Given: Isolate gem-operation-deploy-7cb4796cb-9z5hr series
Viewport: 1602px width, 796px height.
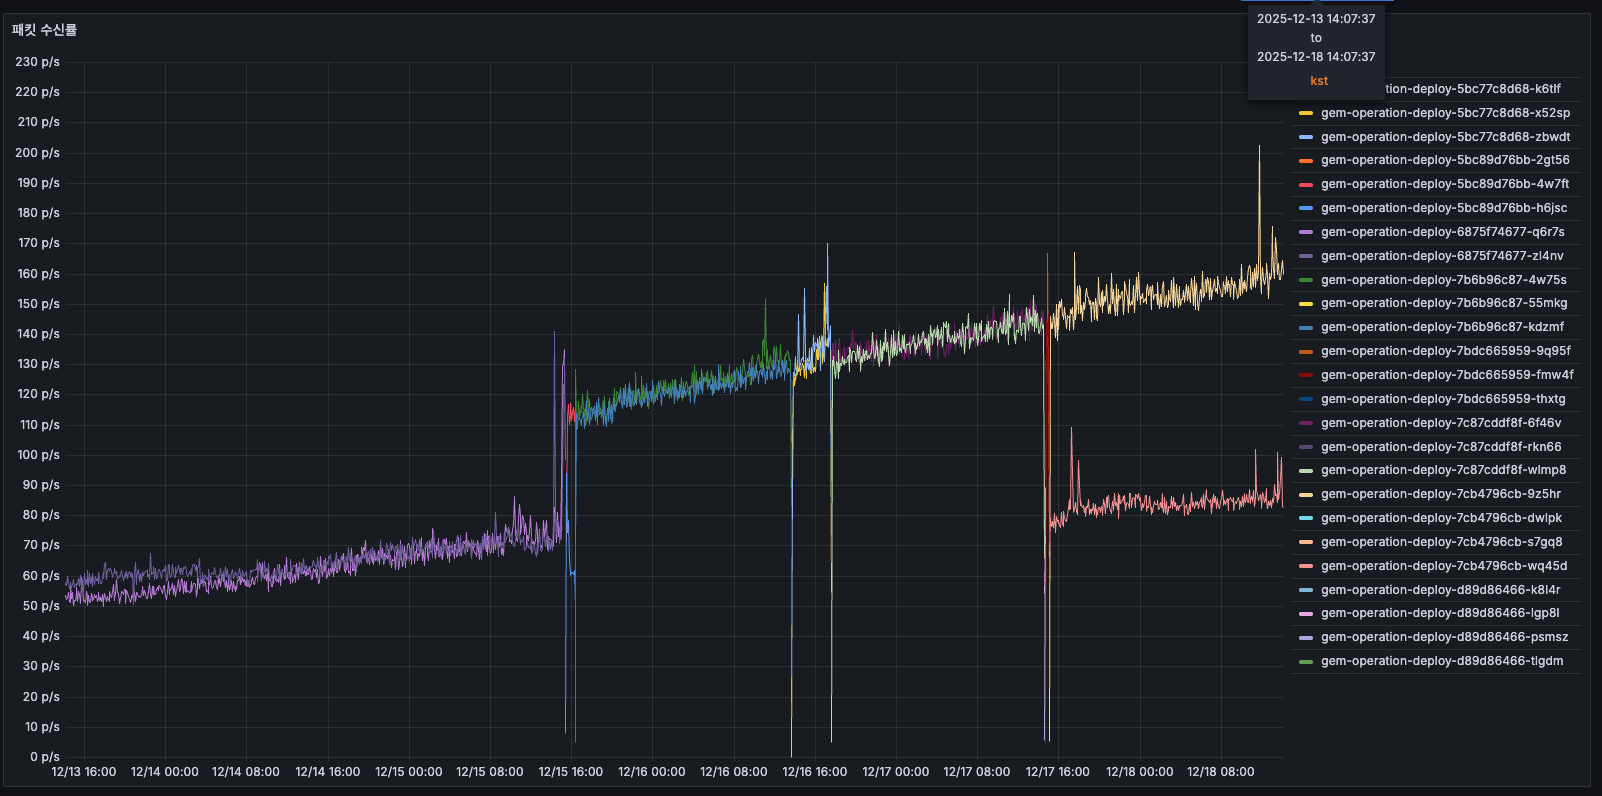Looking at the screenshot, I should (1440, 494).
